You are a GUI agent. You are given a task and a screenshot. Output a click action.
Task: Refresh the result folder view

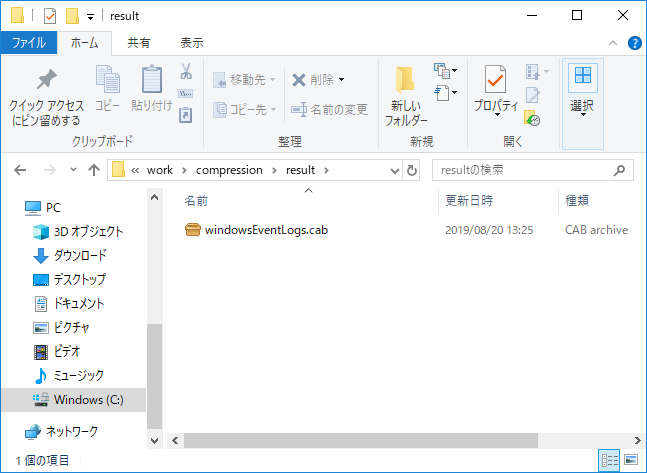click(x=411, y=170)
